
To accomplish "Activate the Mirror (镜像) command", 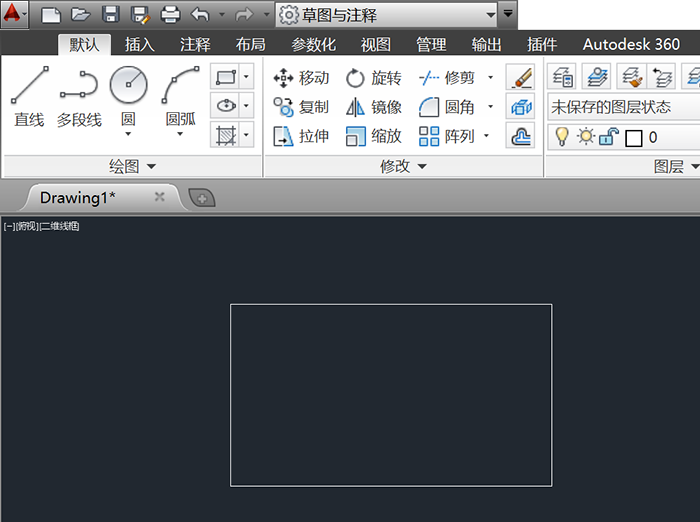I will click(374, 107).
